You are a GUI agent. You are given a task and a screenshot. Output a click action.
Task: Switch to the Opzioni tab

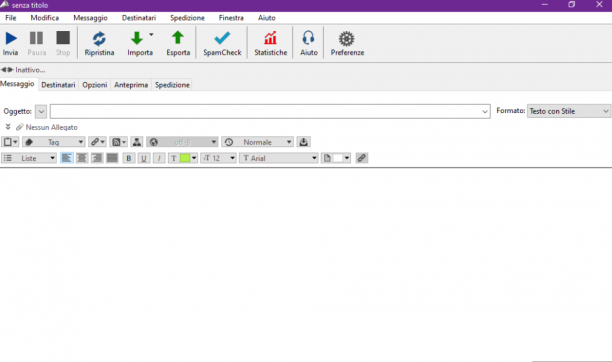click(94, 85)
